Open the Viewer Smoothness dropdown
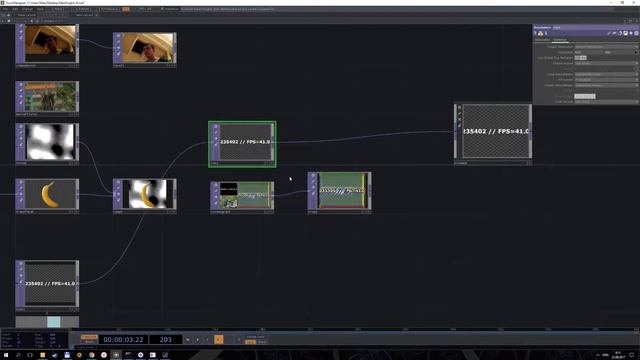640x360 pixels. (x=606, y=85)
